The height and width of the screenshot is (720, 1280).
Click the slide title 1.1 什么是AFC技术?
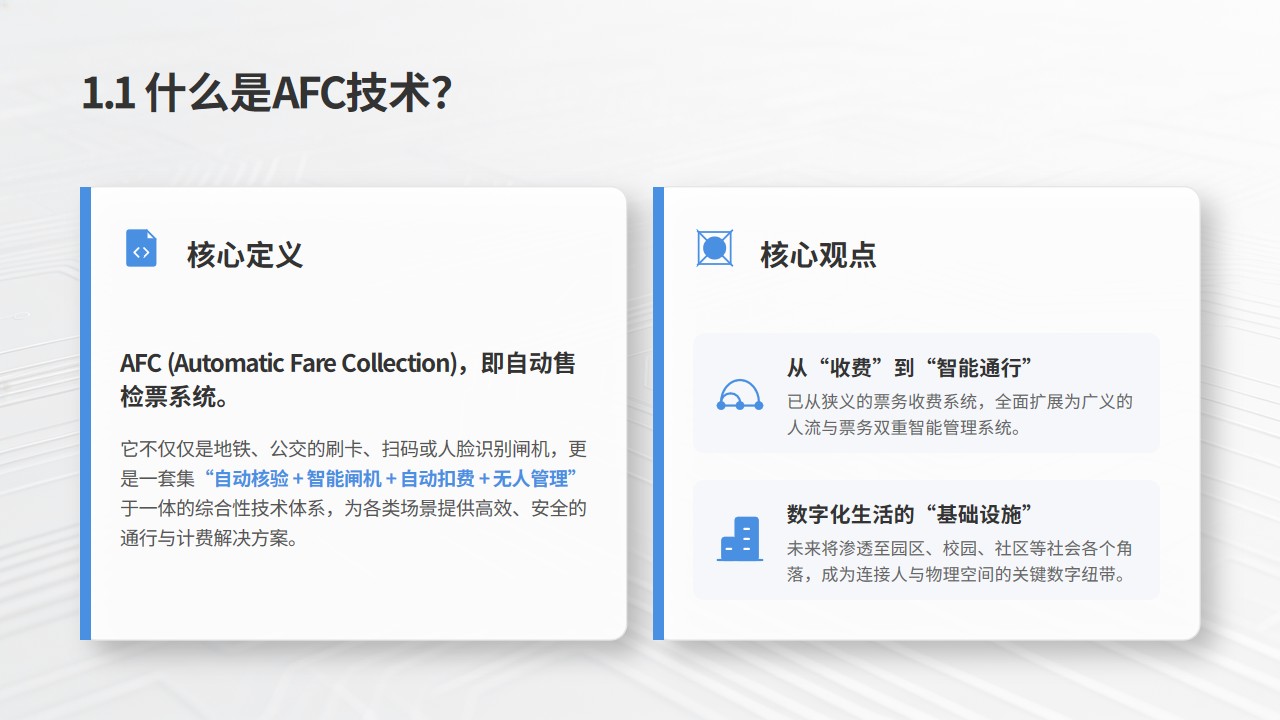point(267,94)
